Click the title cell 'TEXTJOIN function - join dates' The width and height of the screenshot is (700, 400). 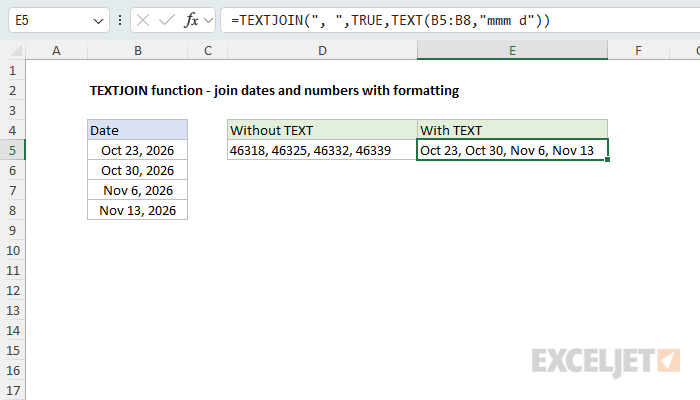(x=274, y=91)
